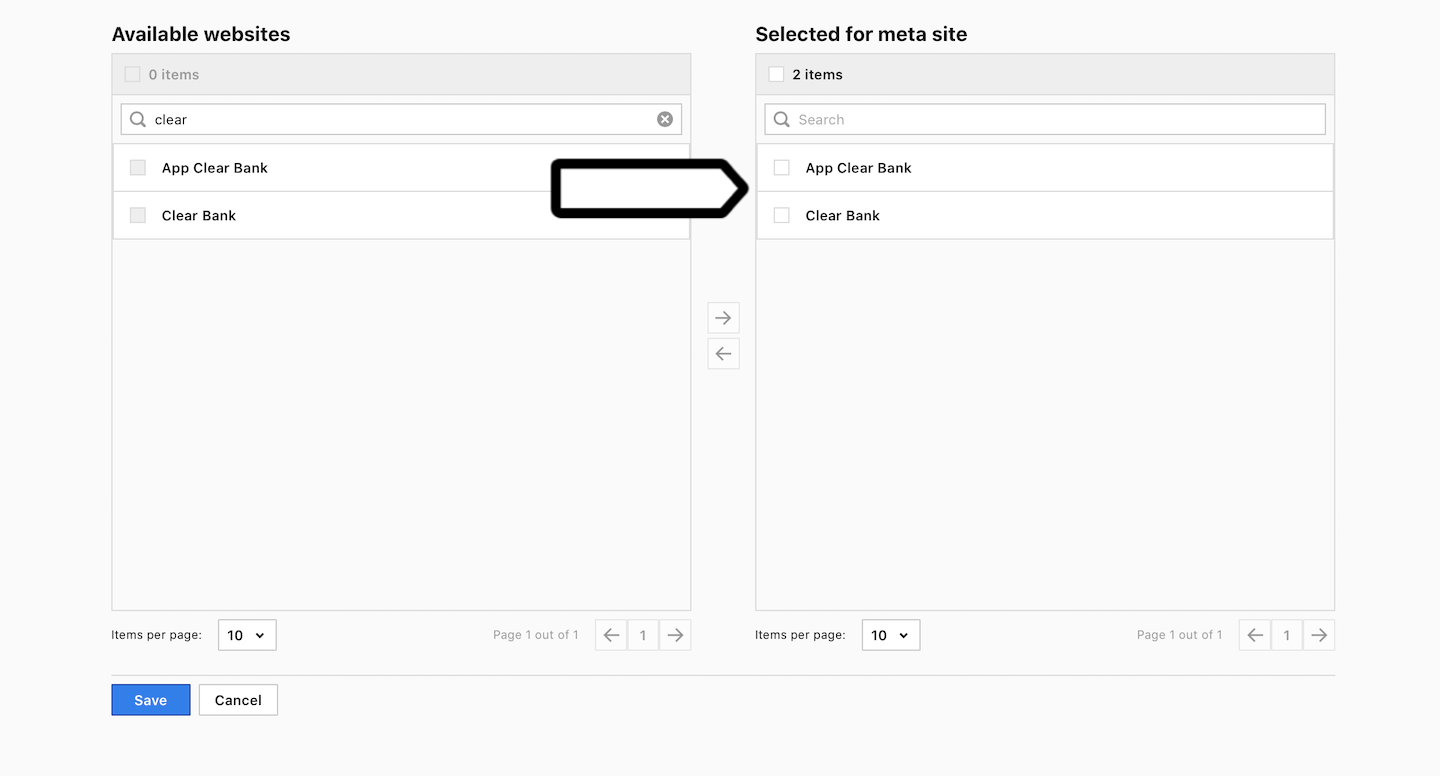Click the Cancel button
The height and width of the screenshot is (776, 1440).
(238, 700)
